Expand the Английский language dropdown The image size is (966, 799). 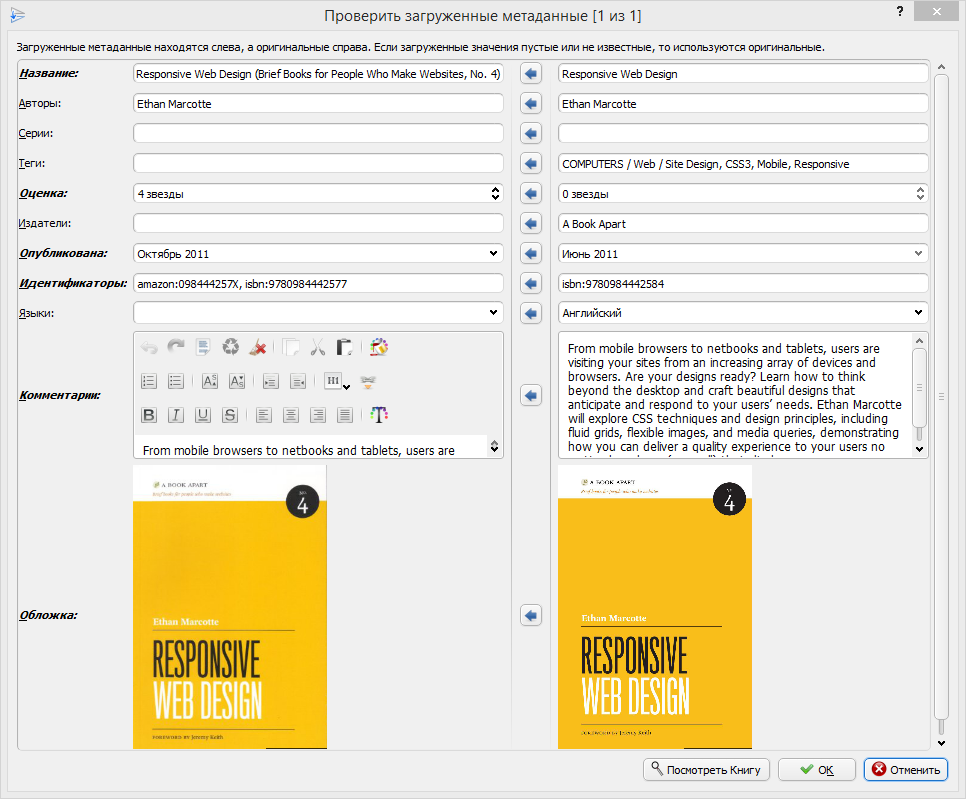[x=919, y=313]
